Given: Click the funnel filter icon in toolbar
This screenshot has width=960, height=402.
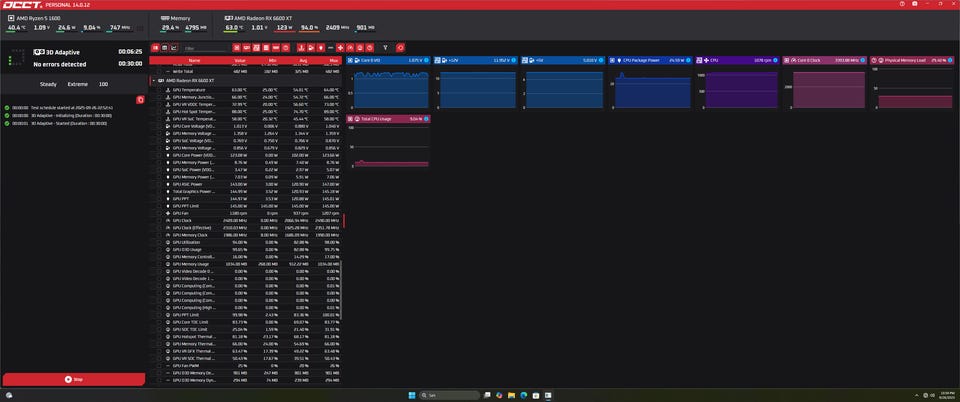Looking at the screenshot, I should point(385,48).
